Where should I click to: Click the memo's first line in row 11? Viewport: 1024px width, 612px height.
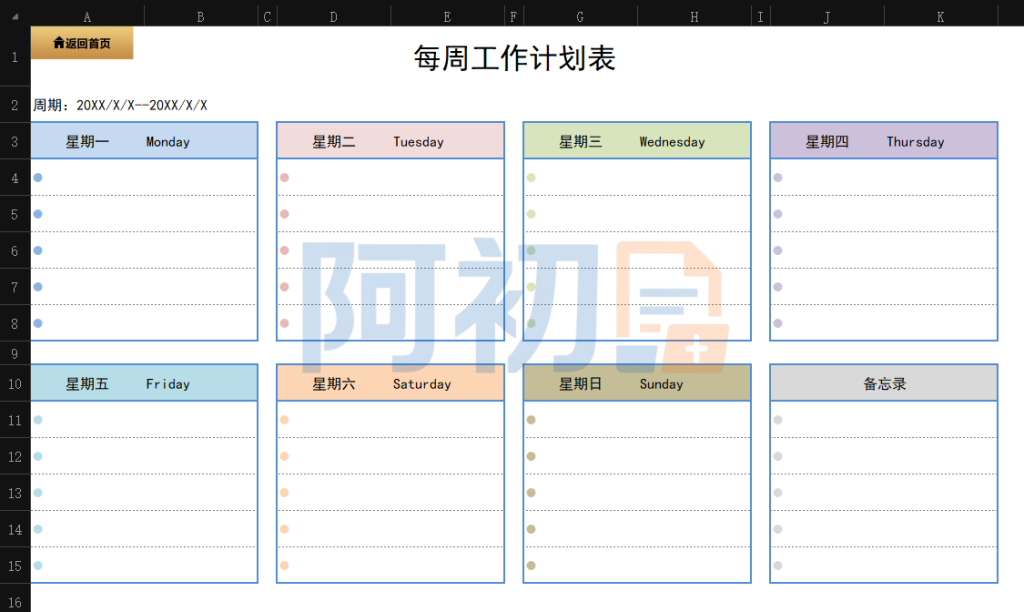pyautogui.click(x=884, y=419)
